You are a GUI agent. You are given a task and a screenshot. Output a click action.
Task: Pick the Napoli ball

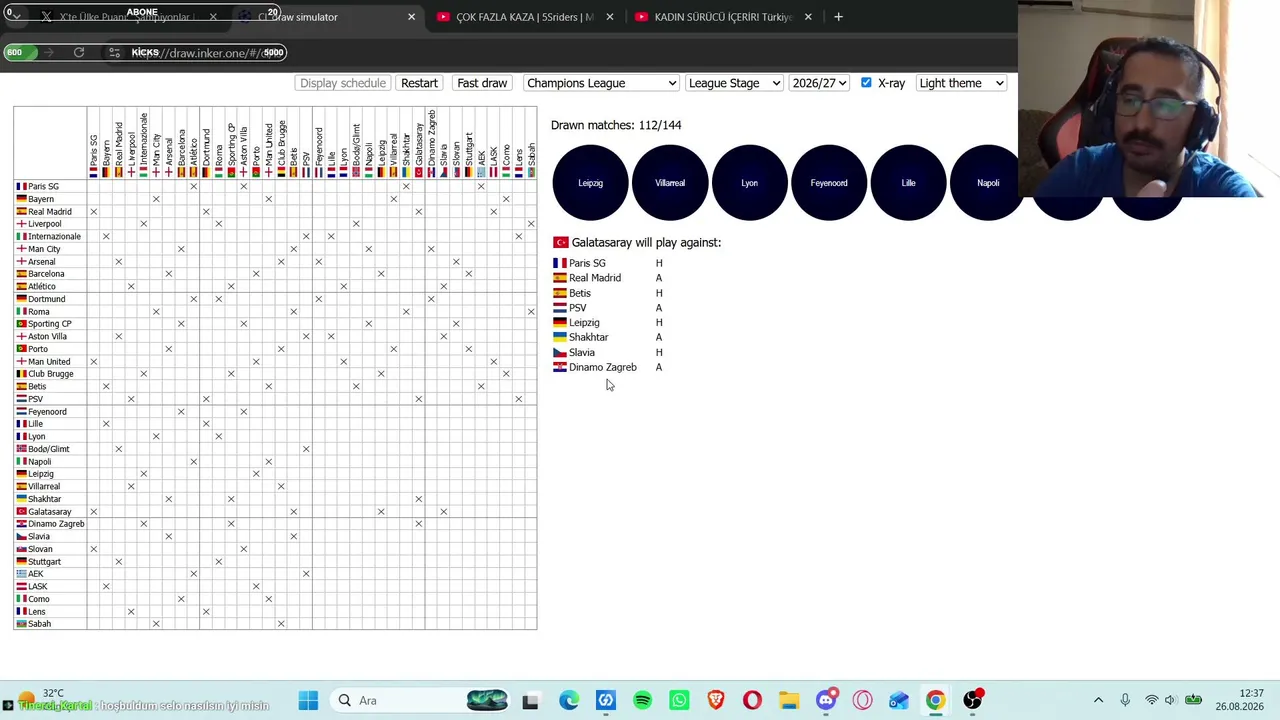(x=988, y=183)
